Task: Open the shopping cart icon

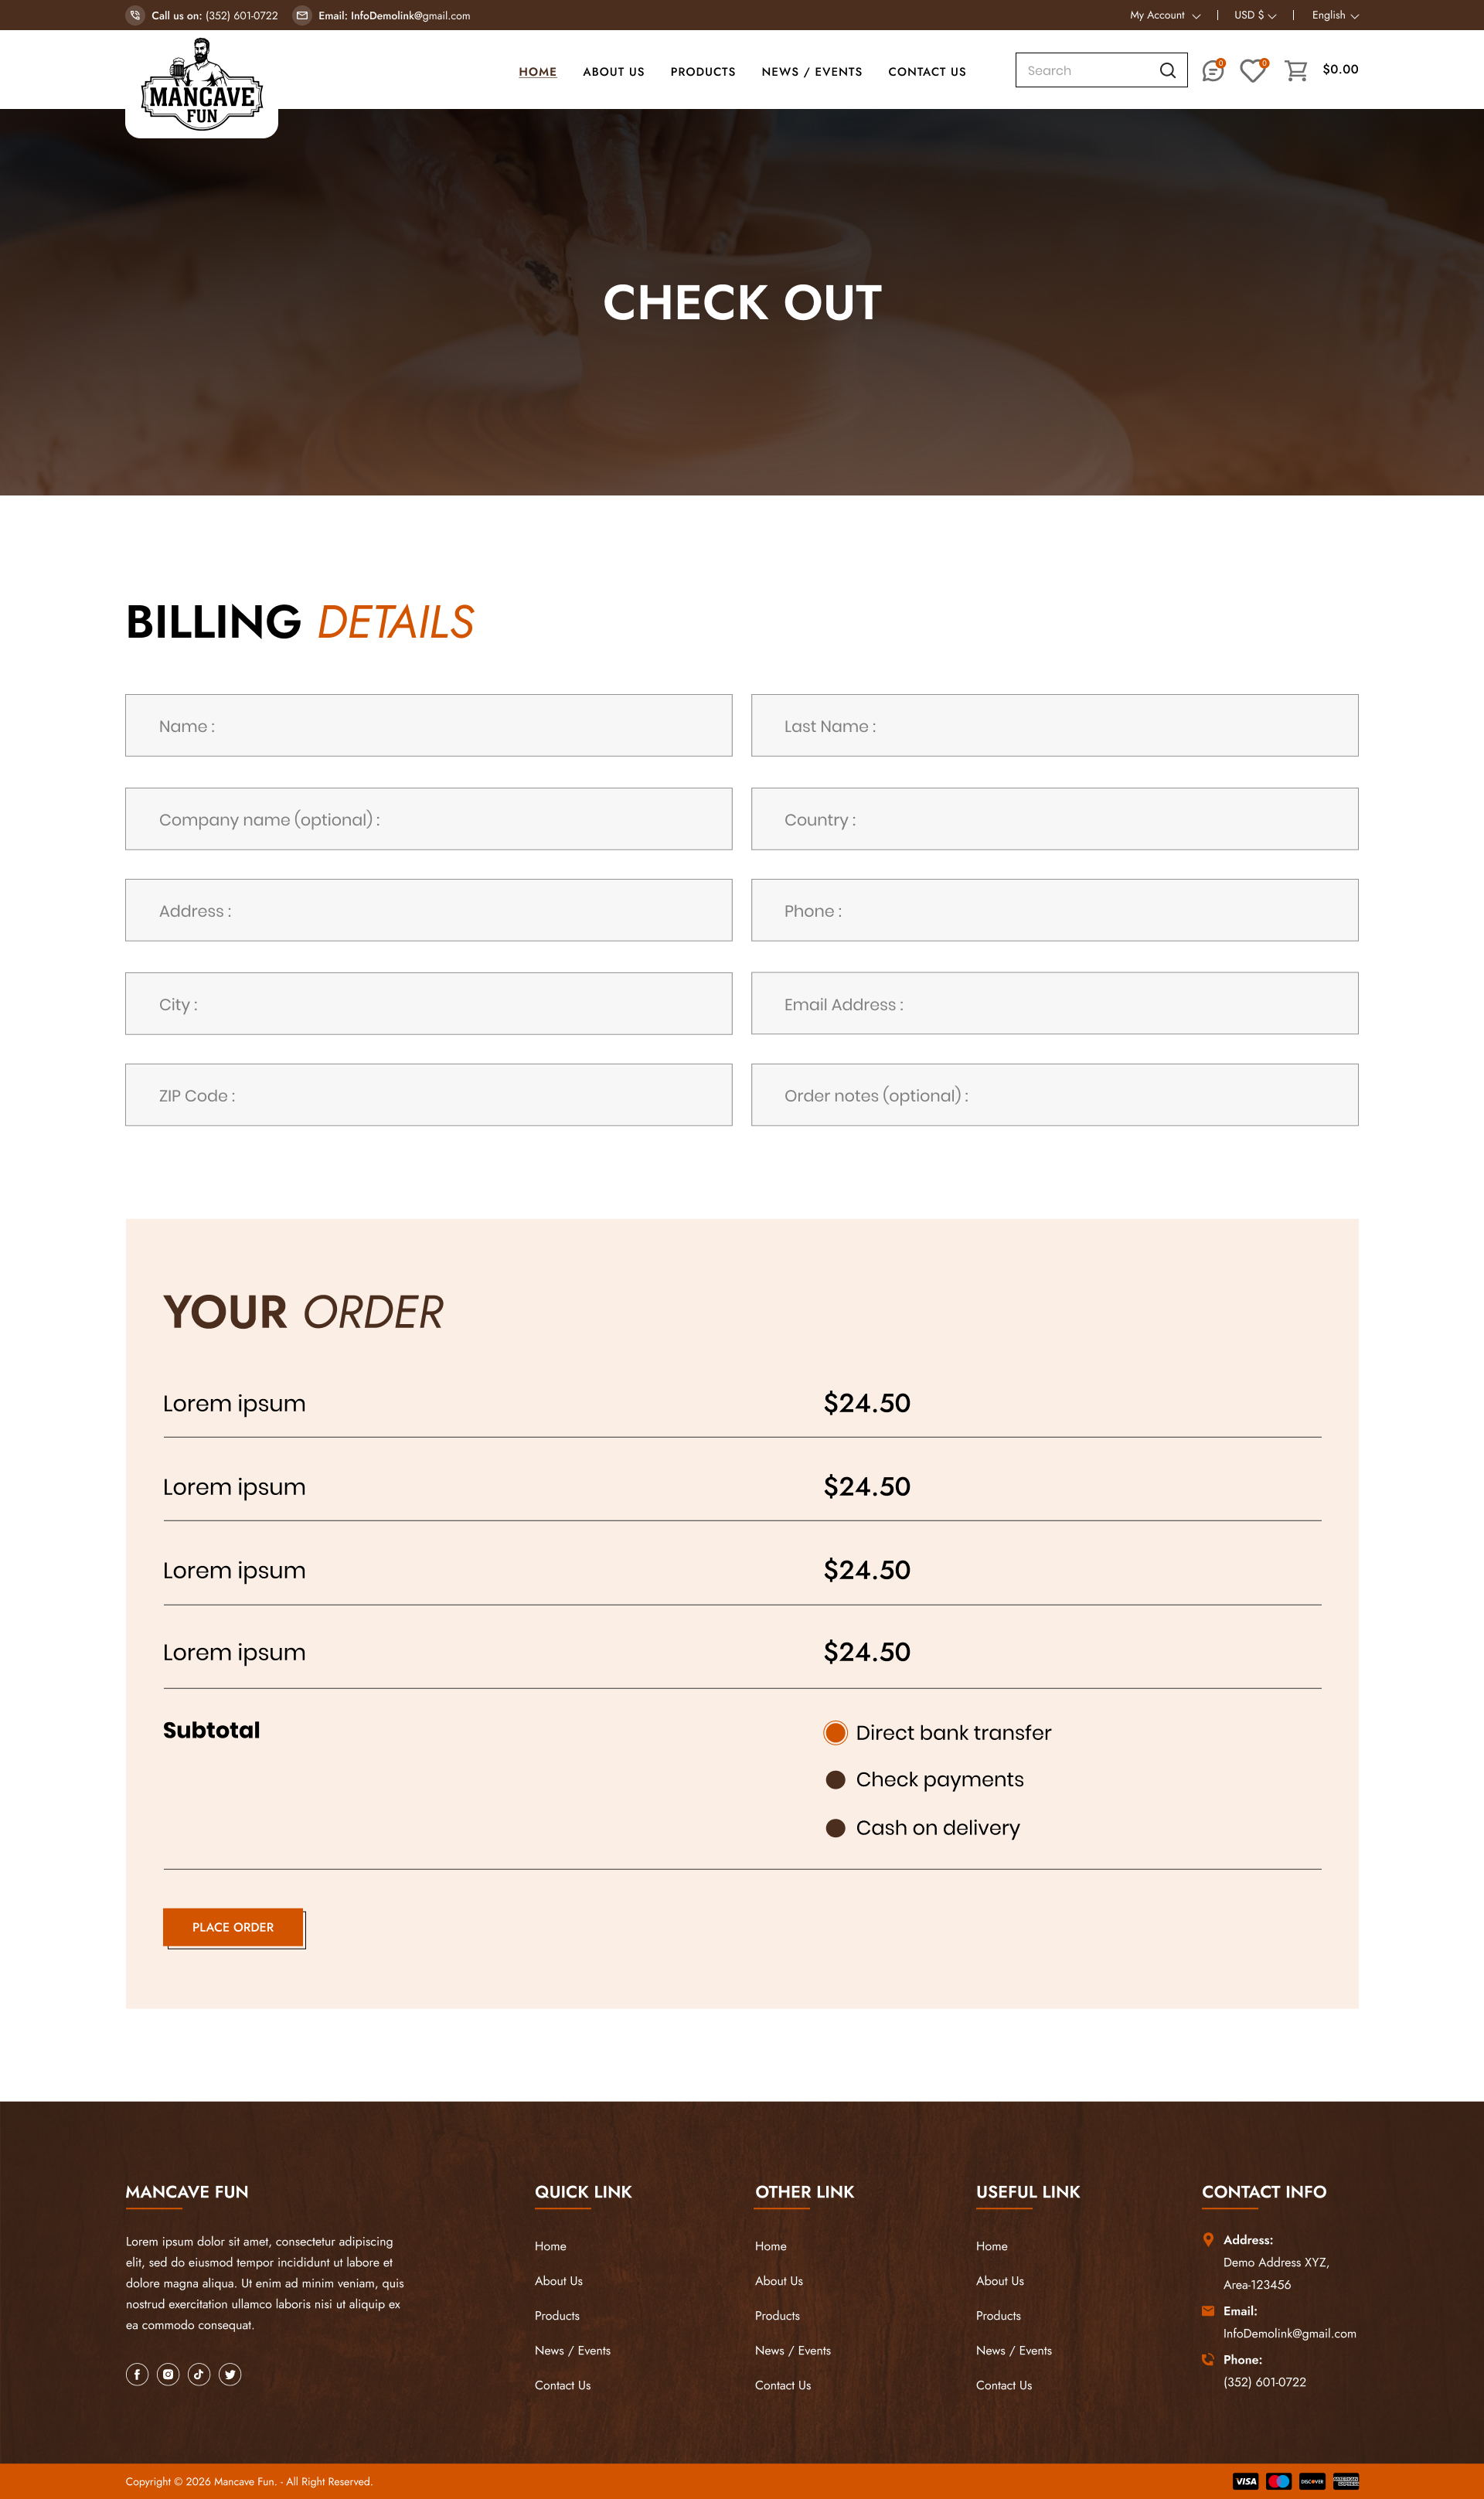Action: [x=1296, y=71]
